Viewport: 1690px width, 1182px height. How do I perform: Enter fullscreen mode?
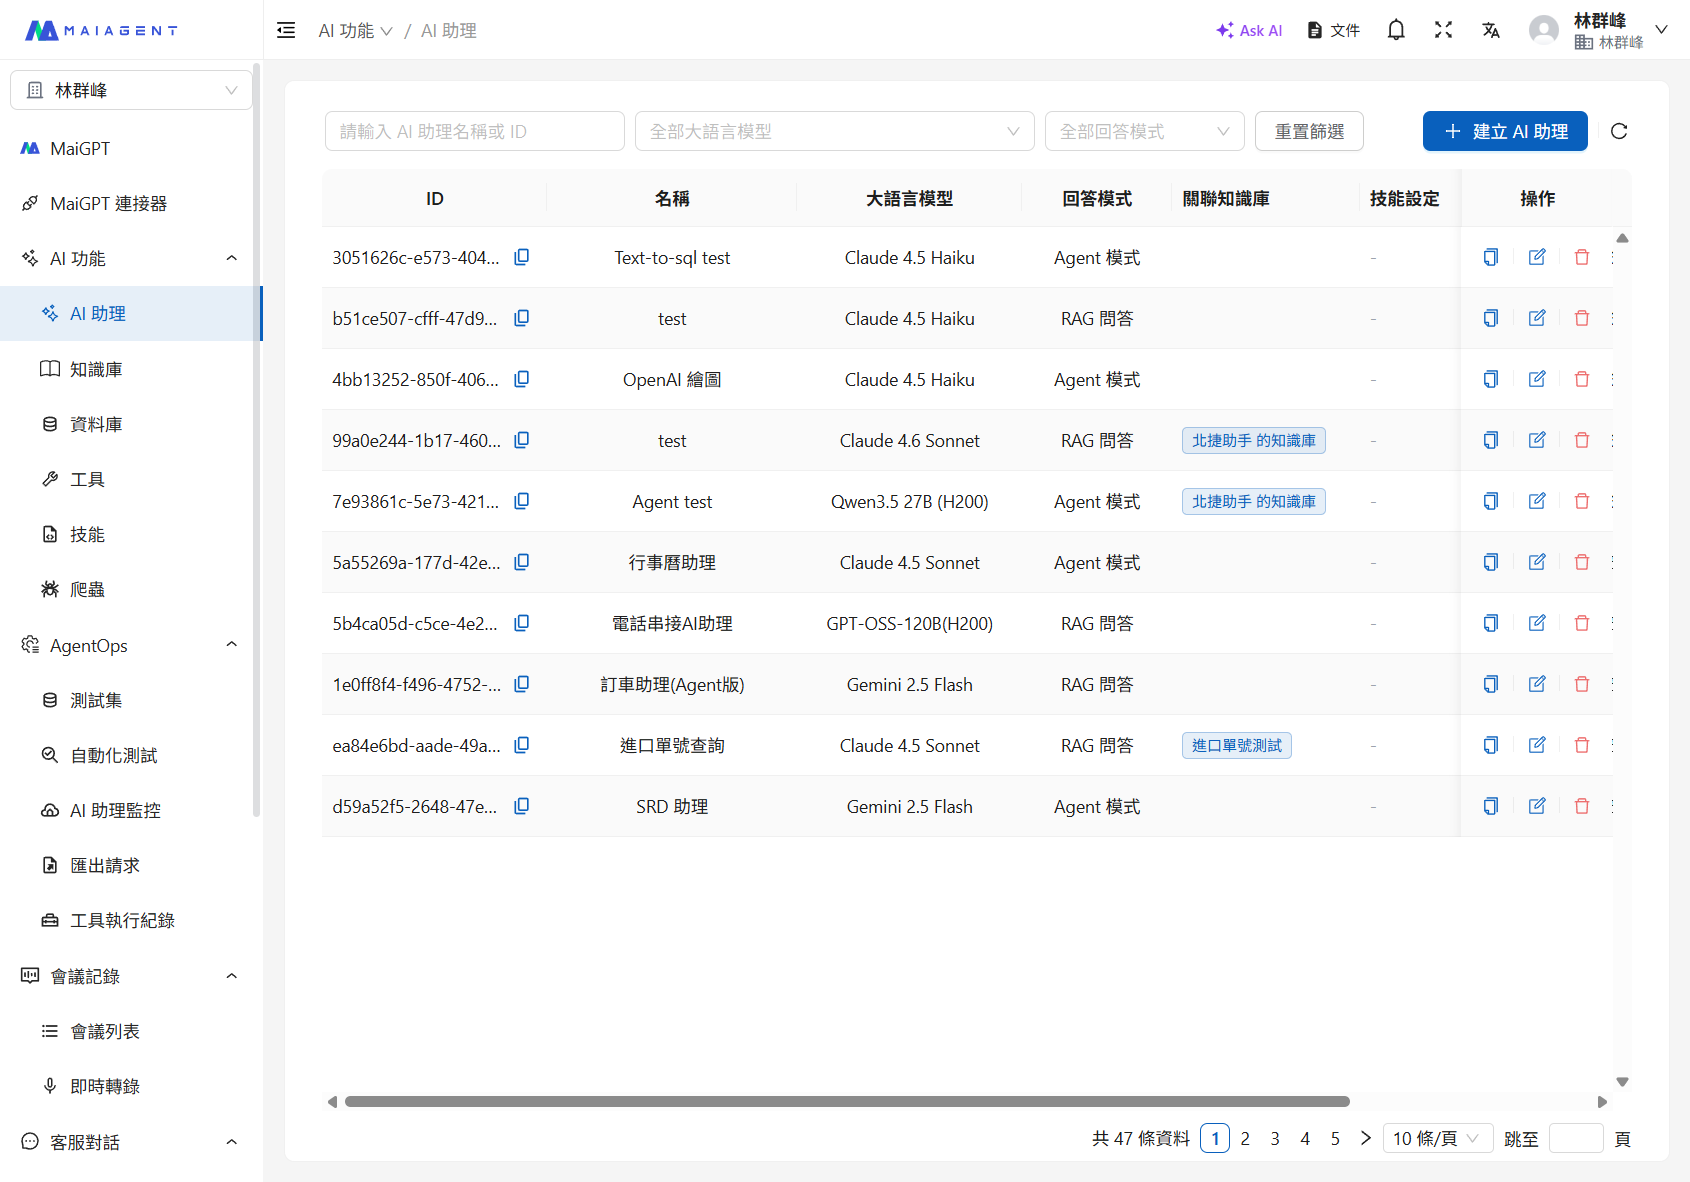tap(1443, 30)
